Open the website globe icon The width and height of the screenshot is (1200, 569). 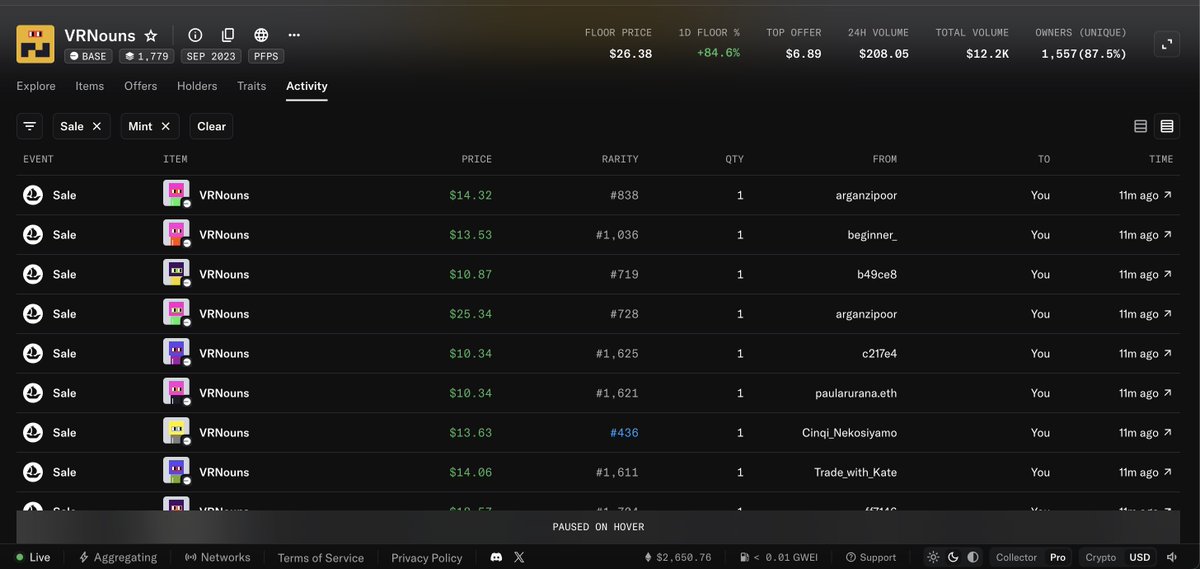(261, 35)
